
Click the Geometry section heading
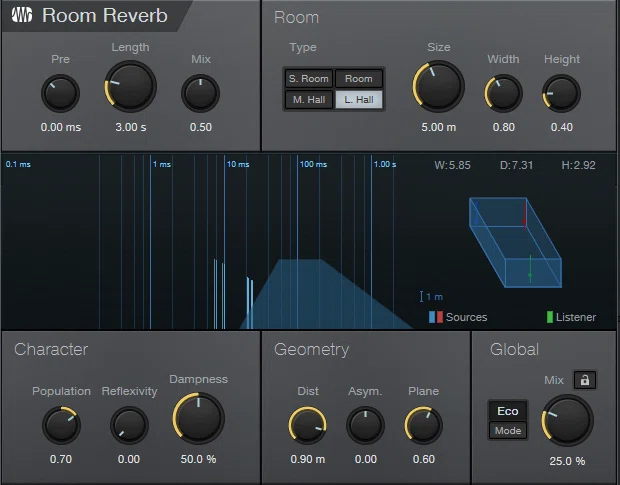pyautogui.click(x=312, y=349)
